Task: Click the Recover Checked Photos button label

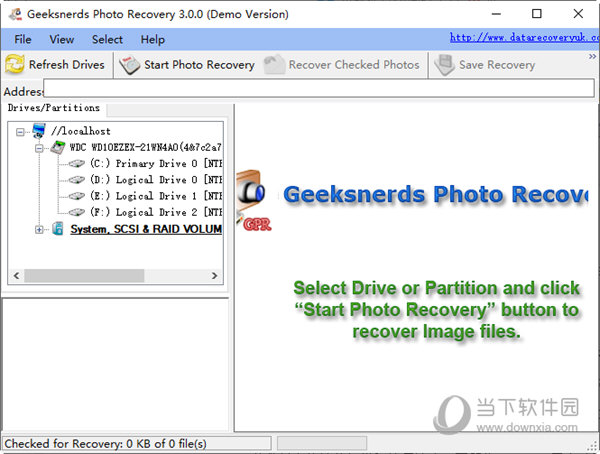Action: (x=354, y=65)
